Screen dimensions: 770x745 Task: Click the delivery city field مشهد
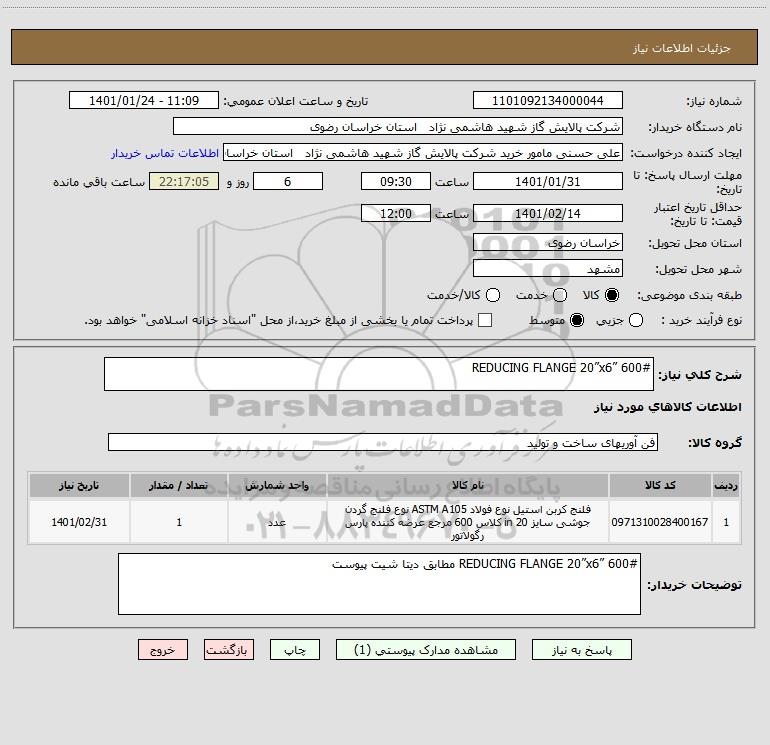[x=548, y=269]
